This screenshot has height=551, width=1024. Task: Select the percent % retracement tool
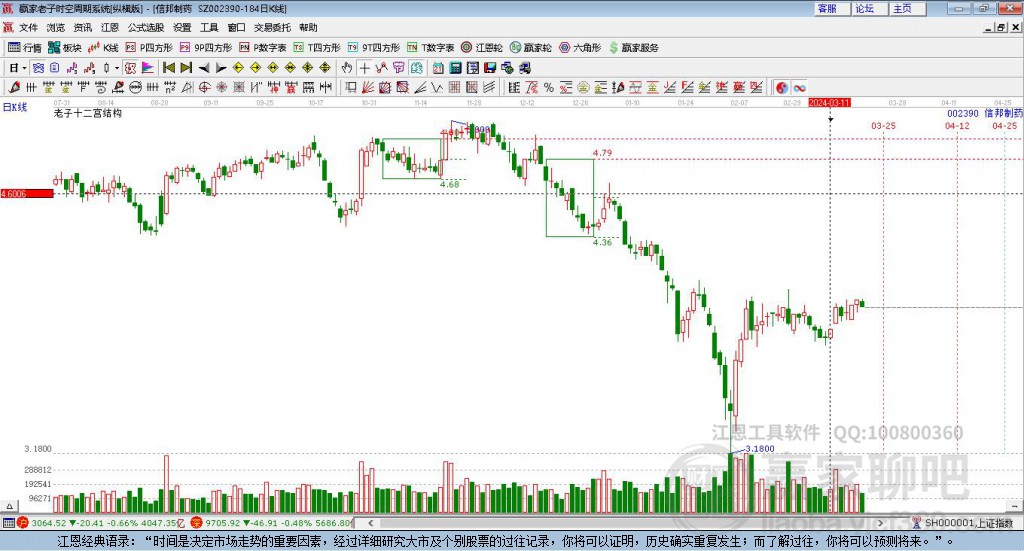(549, 87)
